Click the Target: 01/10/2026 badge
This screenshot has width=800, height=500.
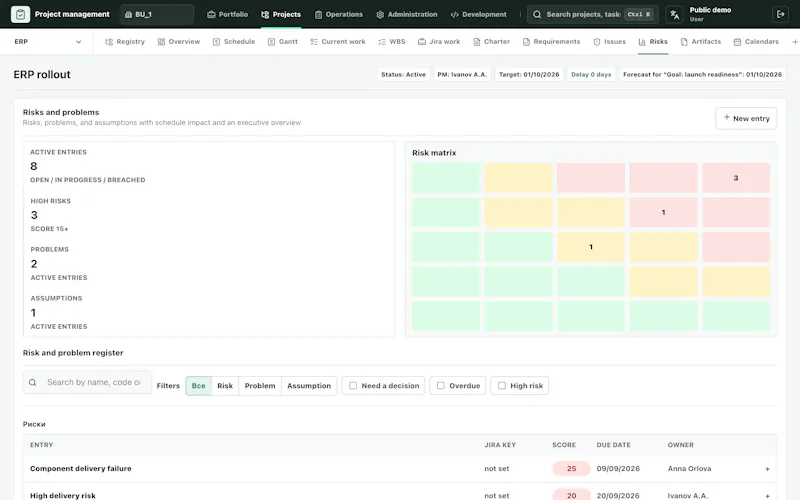pyautogui.click(x=529, y=74)
